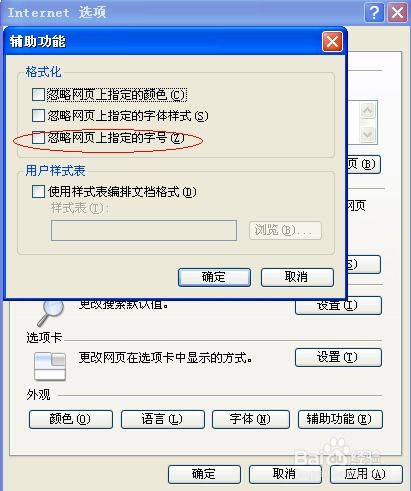Click 取消 in 辅助功能 dialog
Image resolution: width=411 pixels, height=491 pixels.
pos(297,277)
